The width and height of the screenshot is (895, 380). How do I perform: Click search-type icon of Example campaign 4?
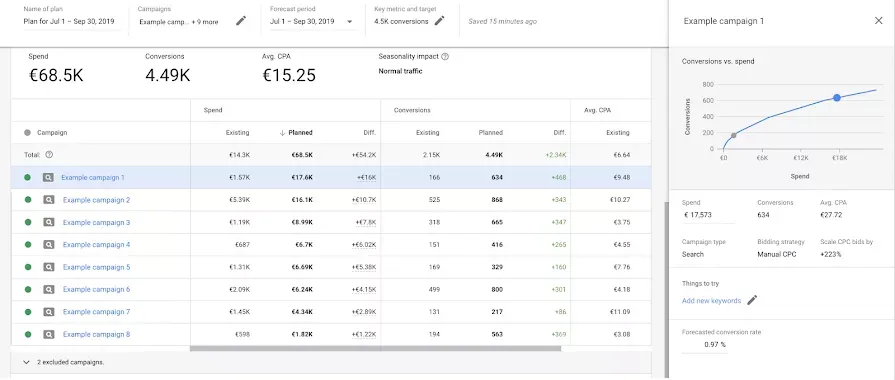pyautogui.click(x=49, y=245)
